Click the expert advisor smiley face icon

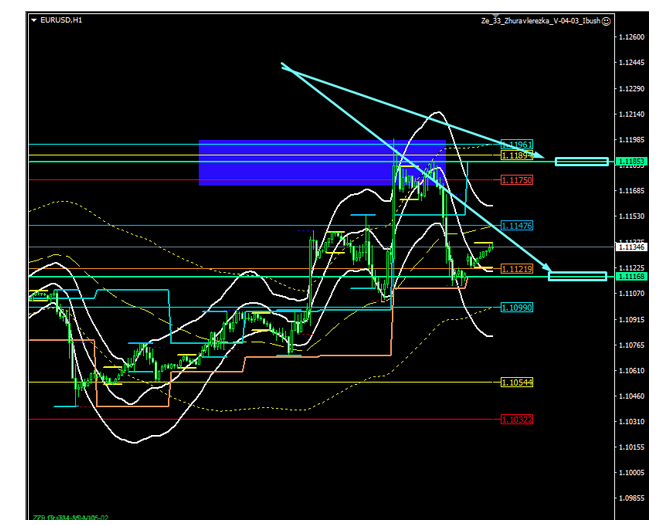pyautogui.click(x=607, y=19)
